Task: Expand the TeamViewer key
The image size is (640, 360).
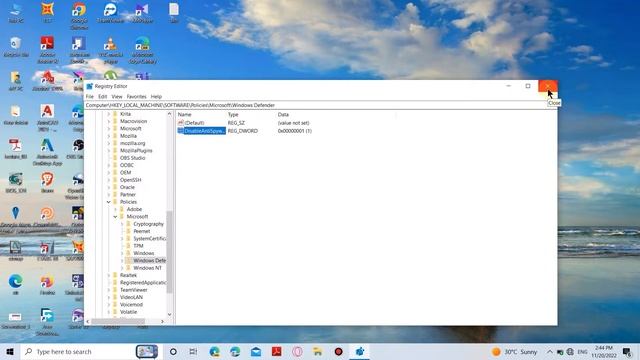Action: pos(109,290)
